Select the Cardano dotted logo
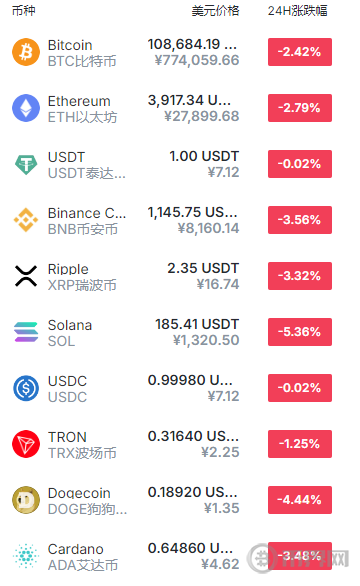360x586 pixels. [x=26, y=556]
